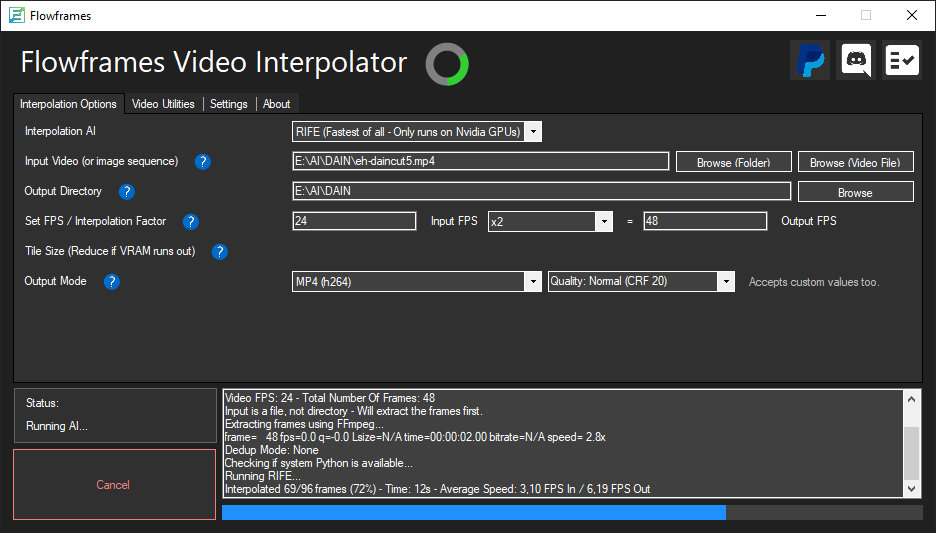The height and width of the screenshot is (533, 936).
Task: Switch to Video Utilities tab
Action: point(163,104)
